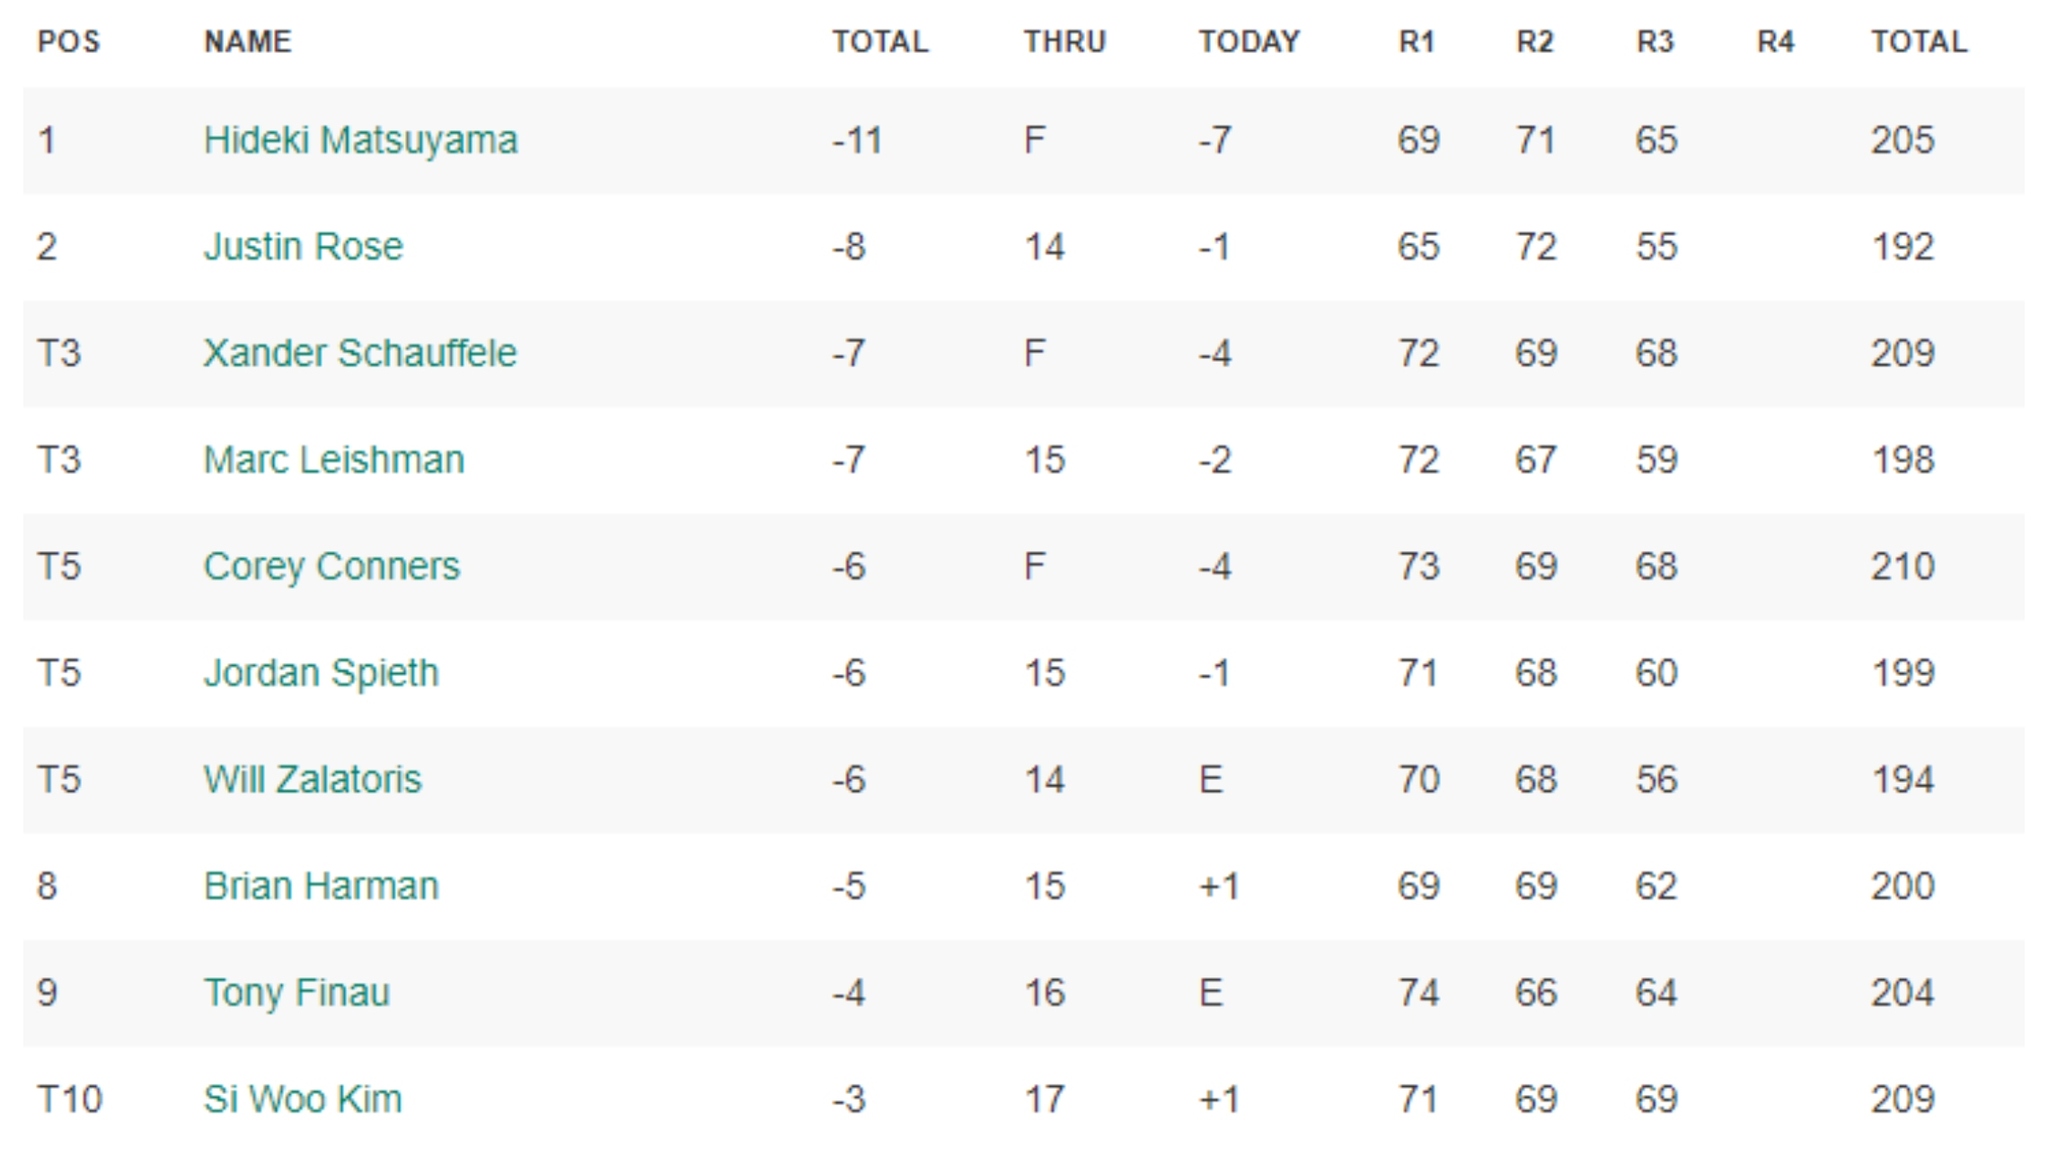Screen dimensions: 2048x1156
Task: Click the NAME column header
Action: 248,42
